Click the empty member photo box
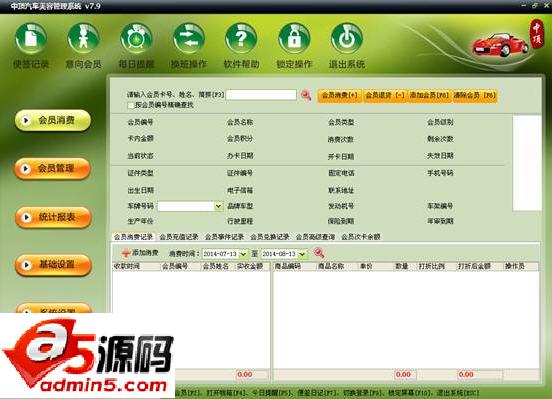 527,163
